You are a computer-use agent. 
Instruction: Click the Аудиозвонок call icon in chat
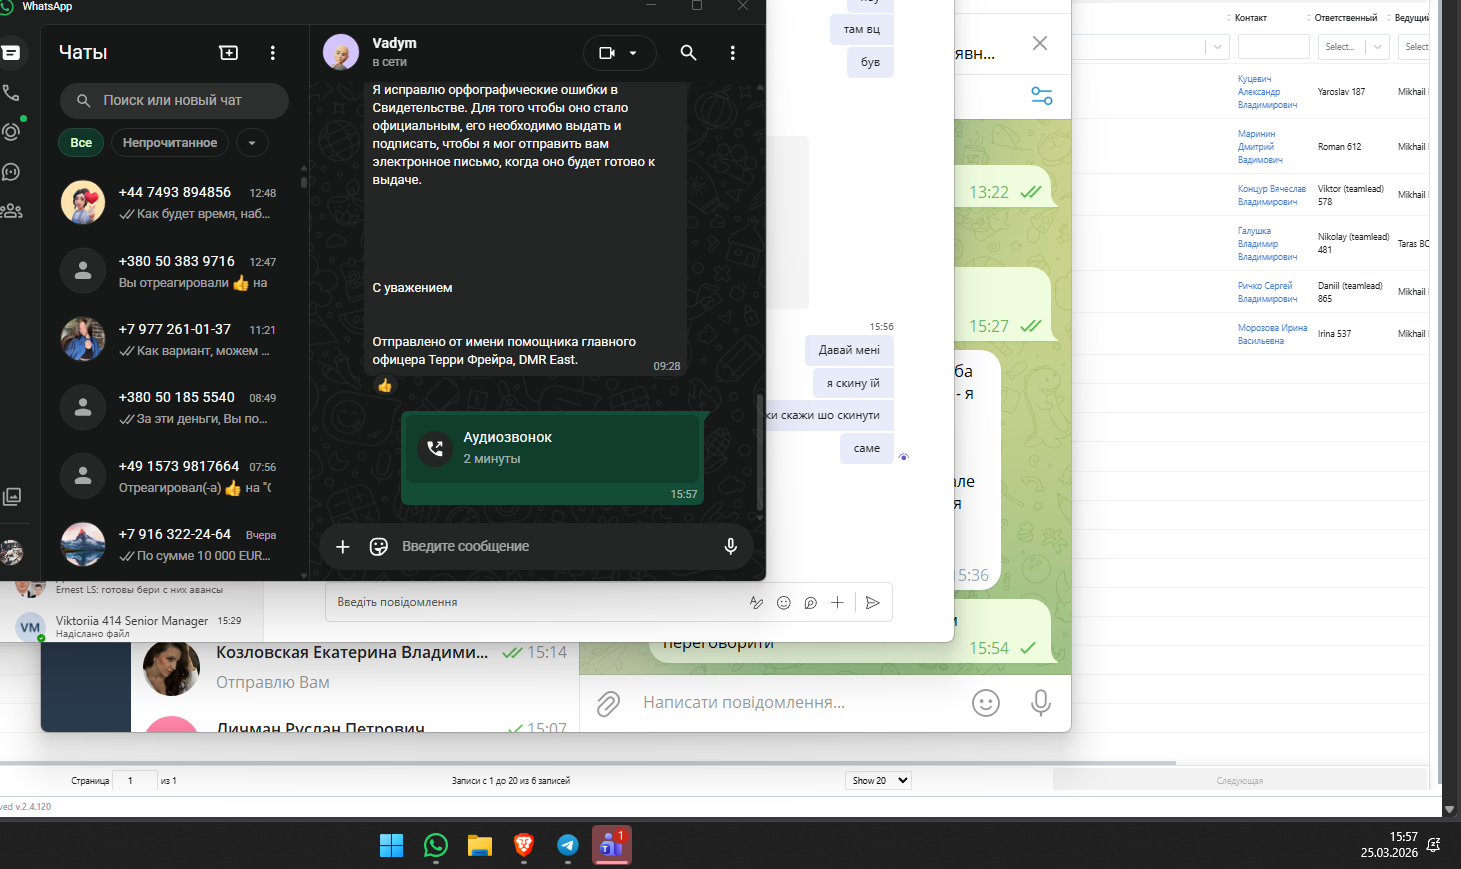[x=435, y=449]
